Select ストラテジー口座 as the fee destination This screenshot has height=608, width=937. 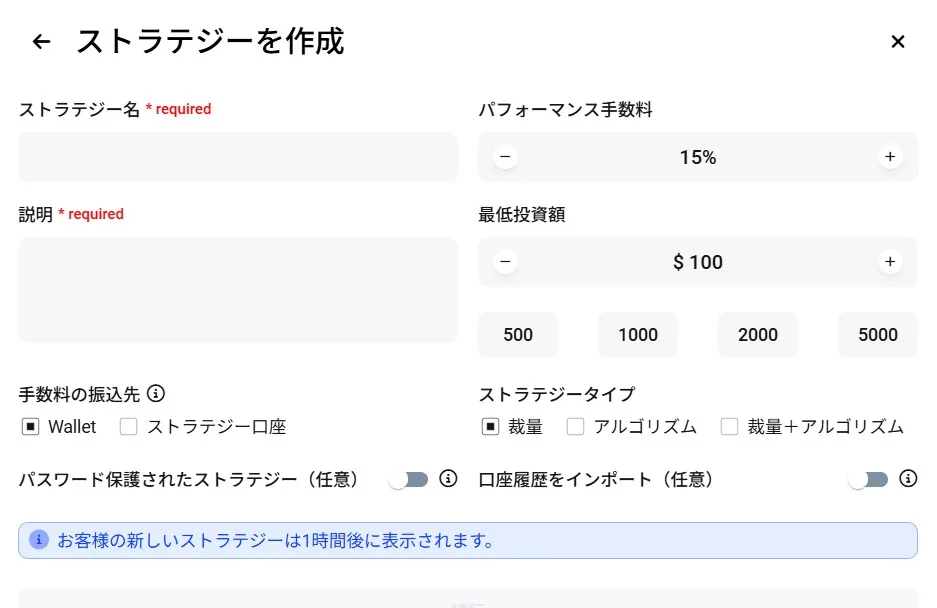pyautogui.click(x=128, y=427)
